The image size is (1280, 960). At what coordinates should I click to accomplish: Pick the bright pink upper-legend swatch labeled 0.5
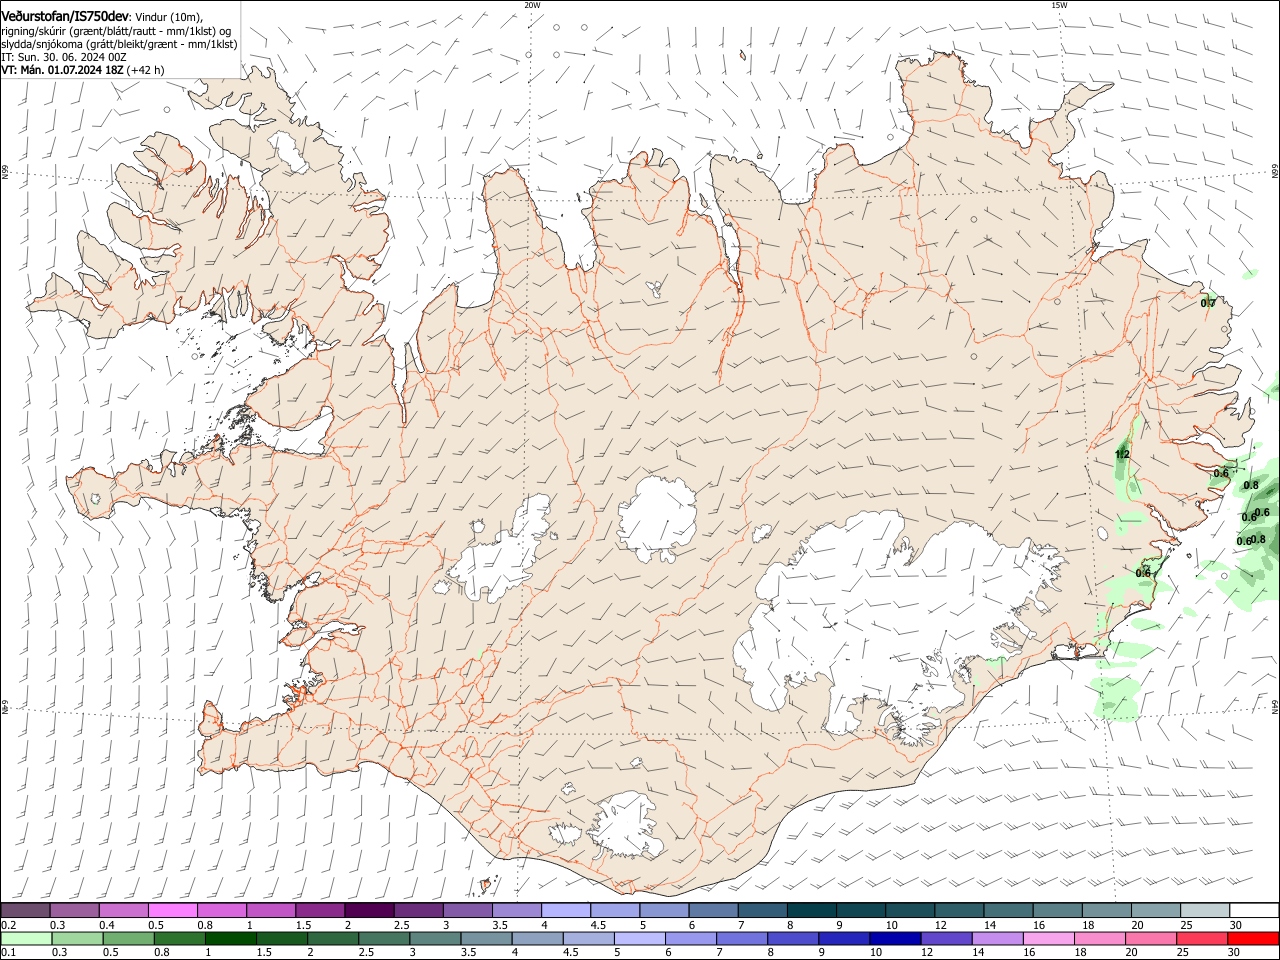[x=173, y=911]
